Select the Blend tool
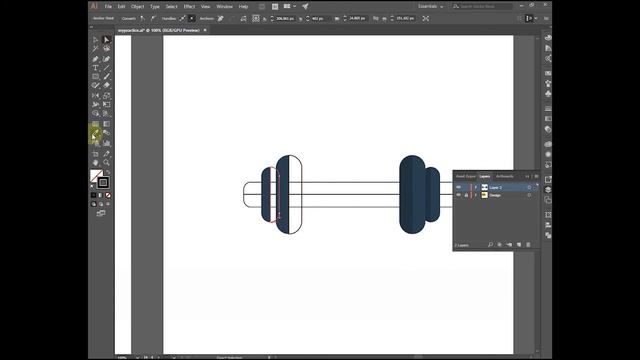The width and height of the screenshot is (640, 360). [107, 133]
